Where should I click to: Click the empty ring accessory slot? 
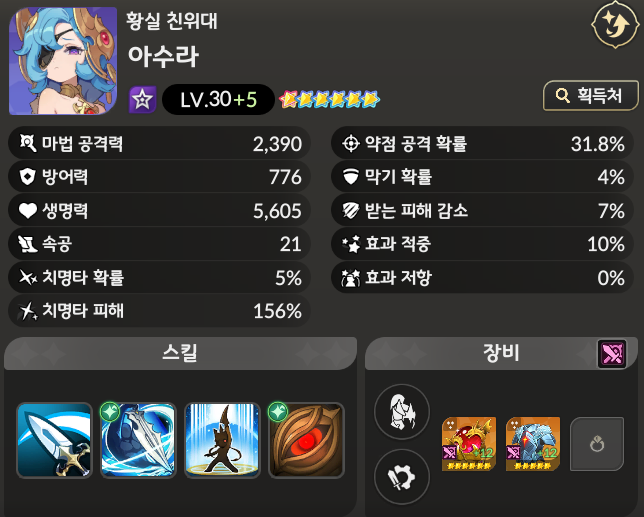[597, 444]
